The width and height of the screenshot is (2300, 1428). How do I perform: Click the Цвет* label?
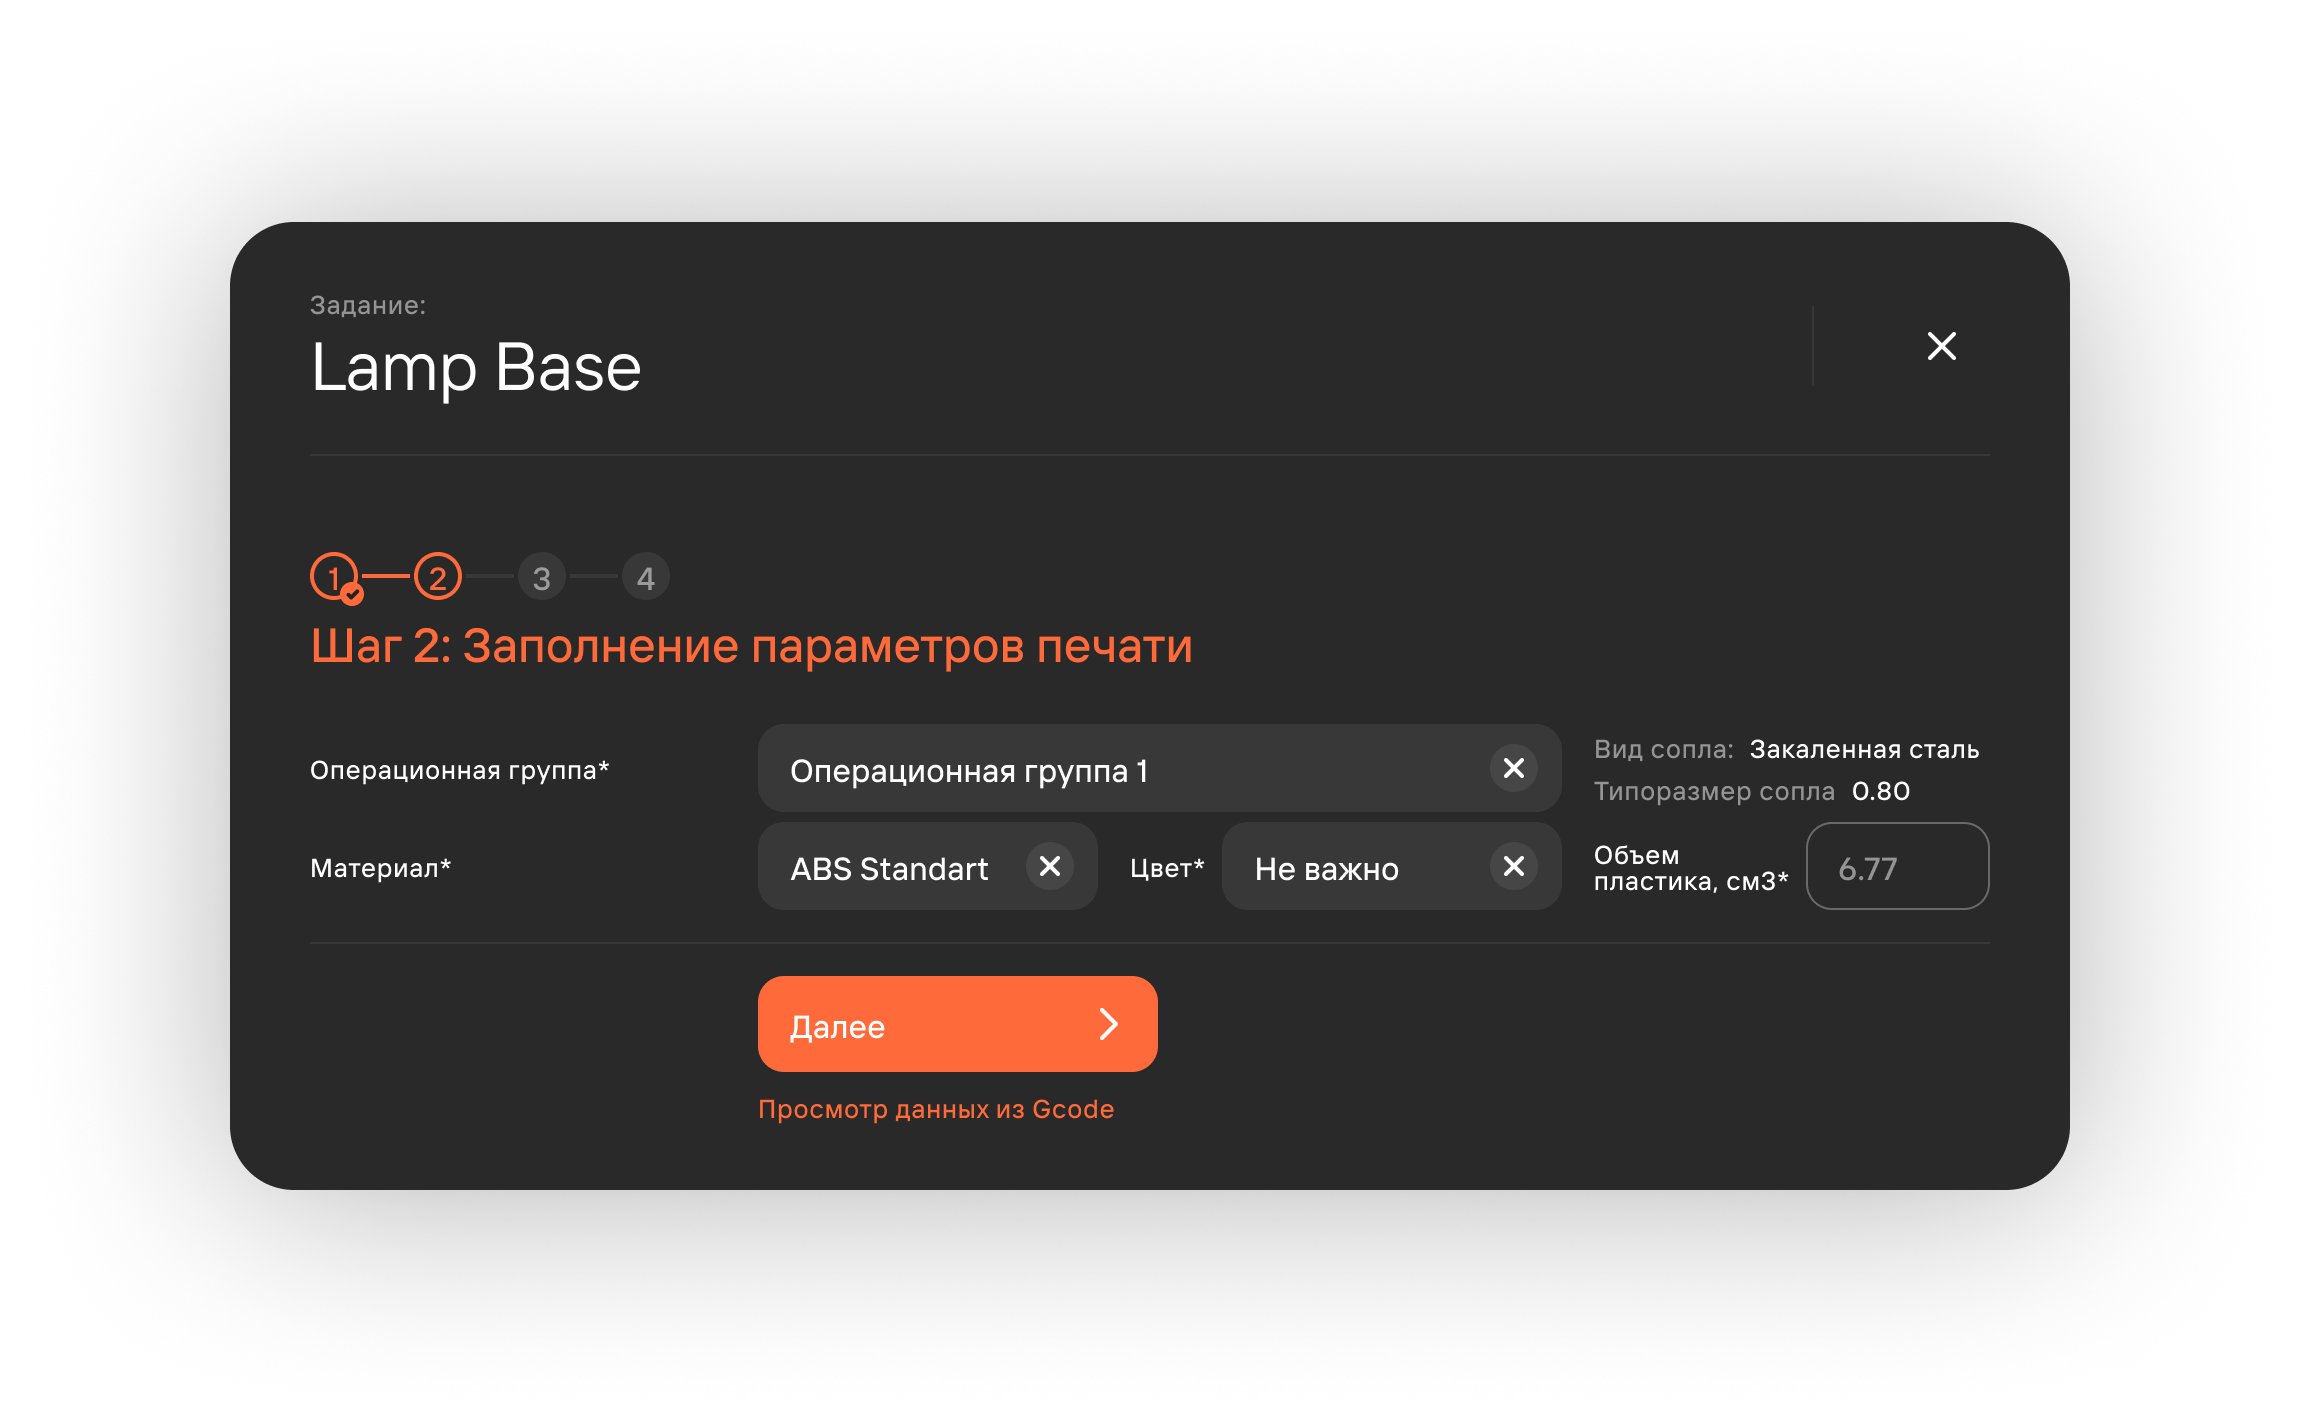(x=1167, y=868)
